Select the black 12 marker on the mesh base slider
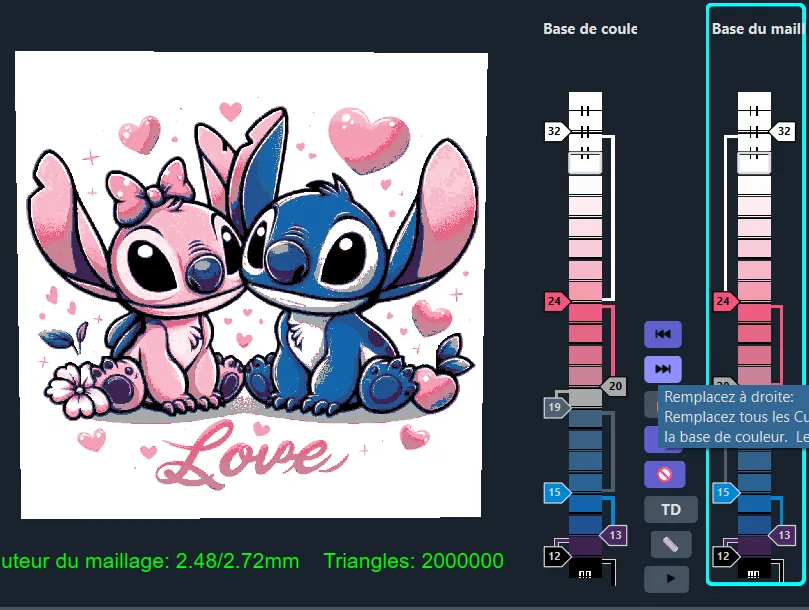 (726, 556)
